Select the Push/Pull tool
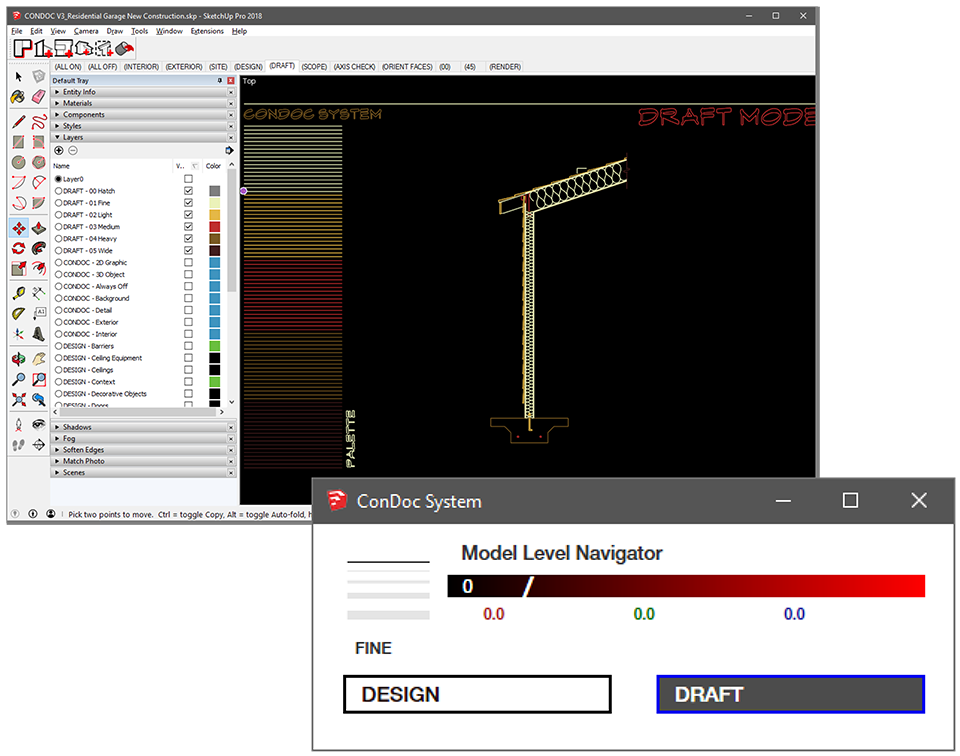 click(39, 228)
